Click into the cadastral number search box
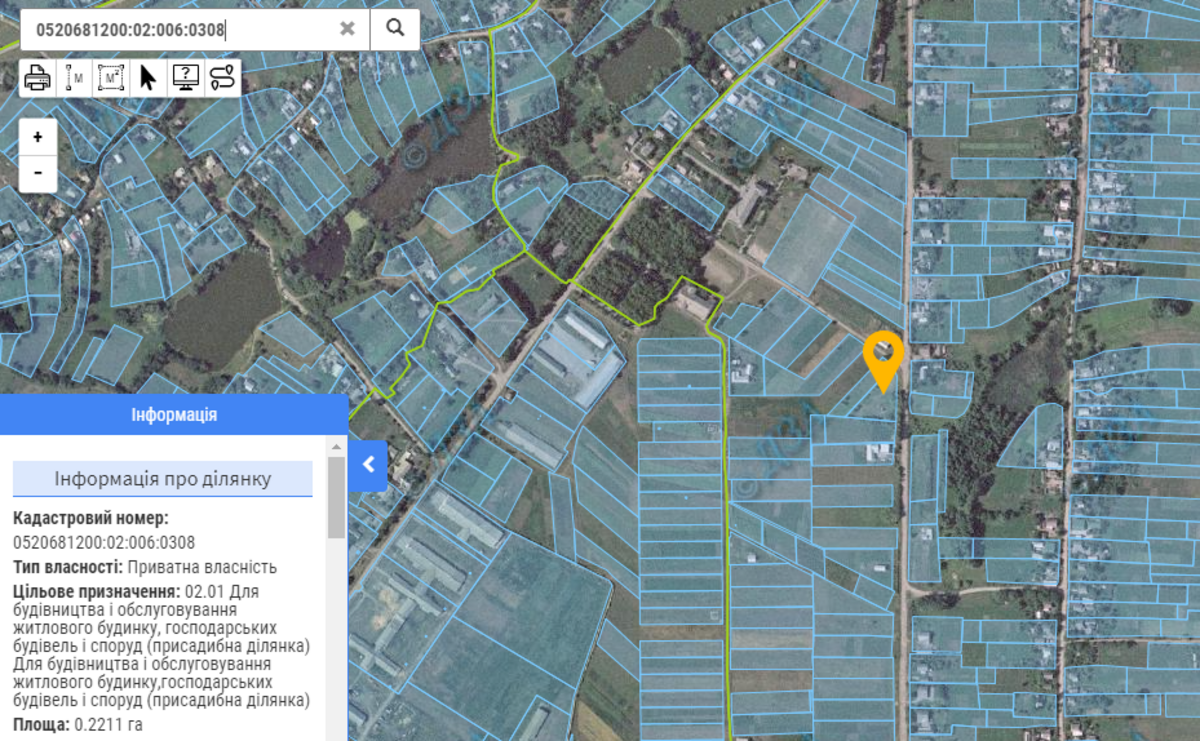 coord(180,29)
